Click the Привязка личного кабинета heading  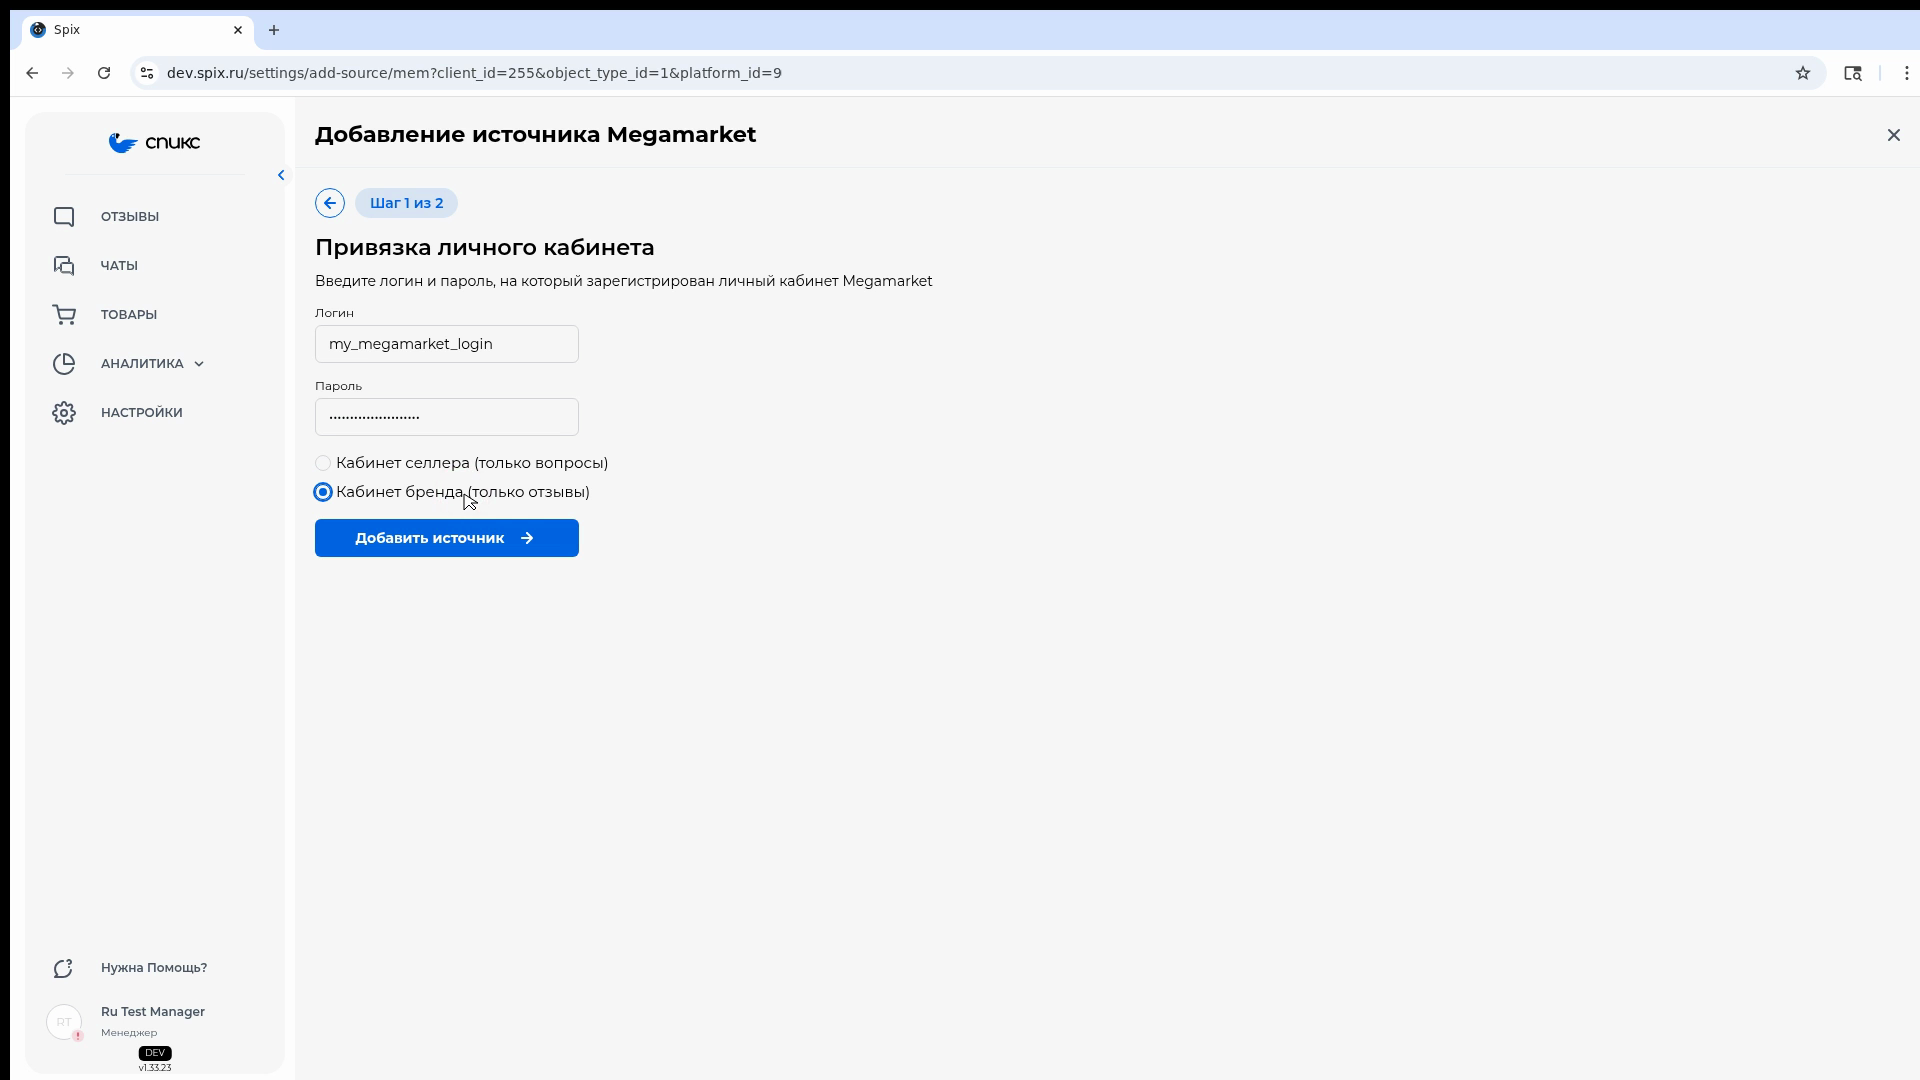(485, 247)
